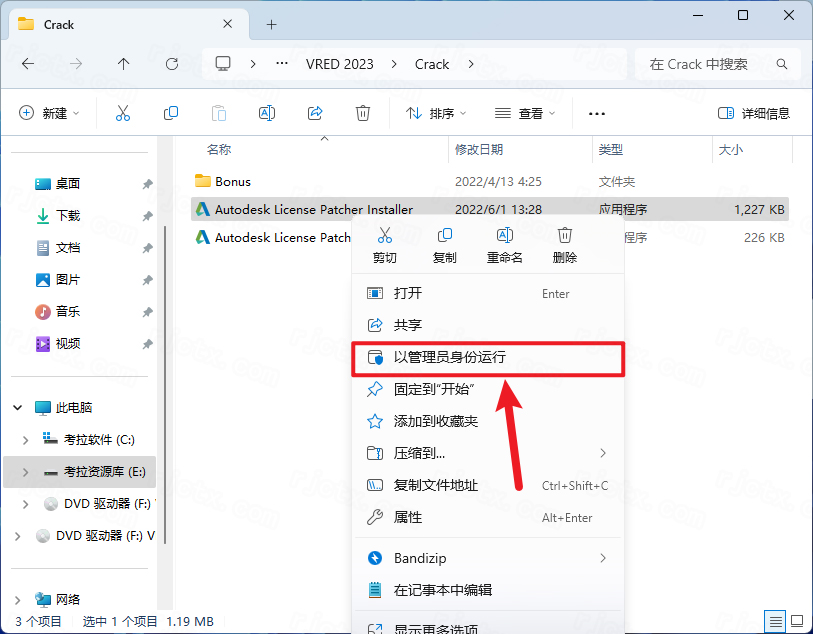Unpin 桌面 from quick access
813x634 pixels.
tap(147, 184)
